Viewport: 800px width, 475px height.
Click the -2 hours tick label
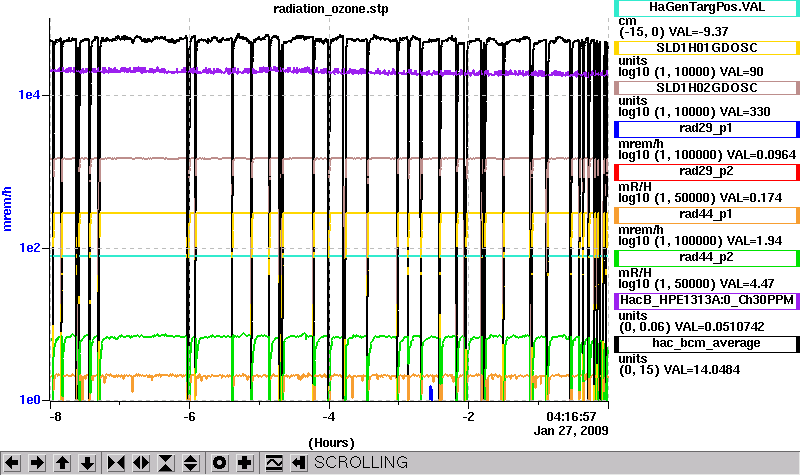pos(468,417)
